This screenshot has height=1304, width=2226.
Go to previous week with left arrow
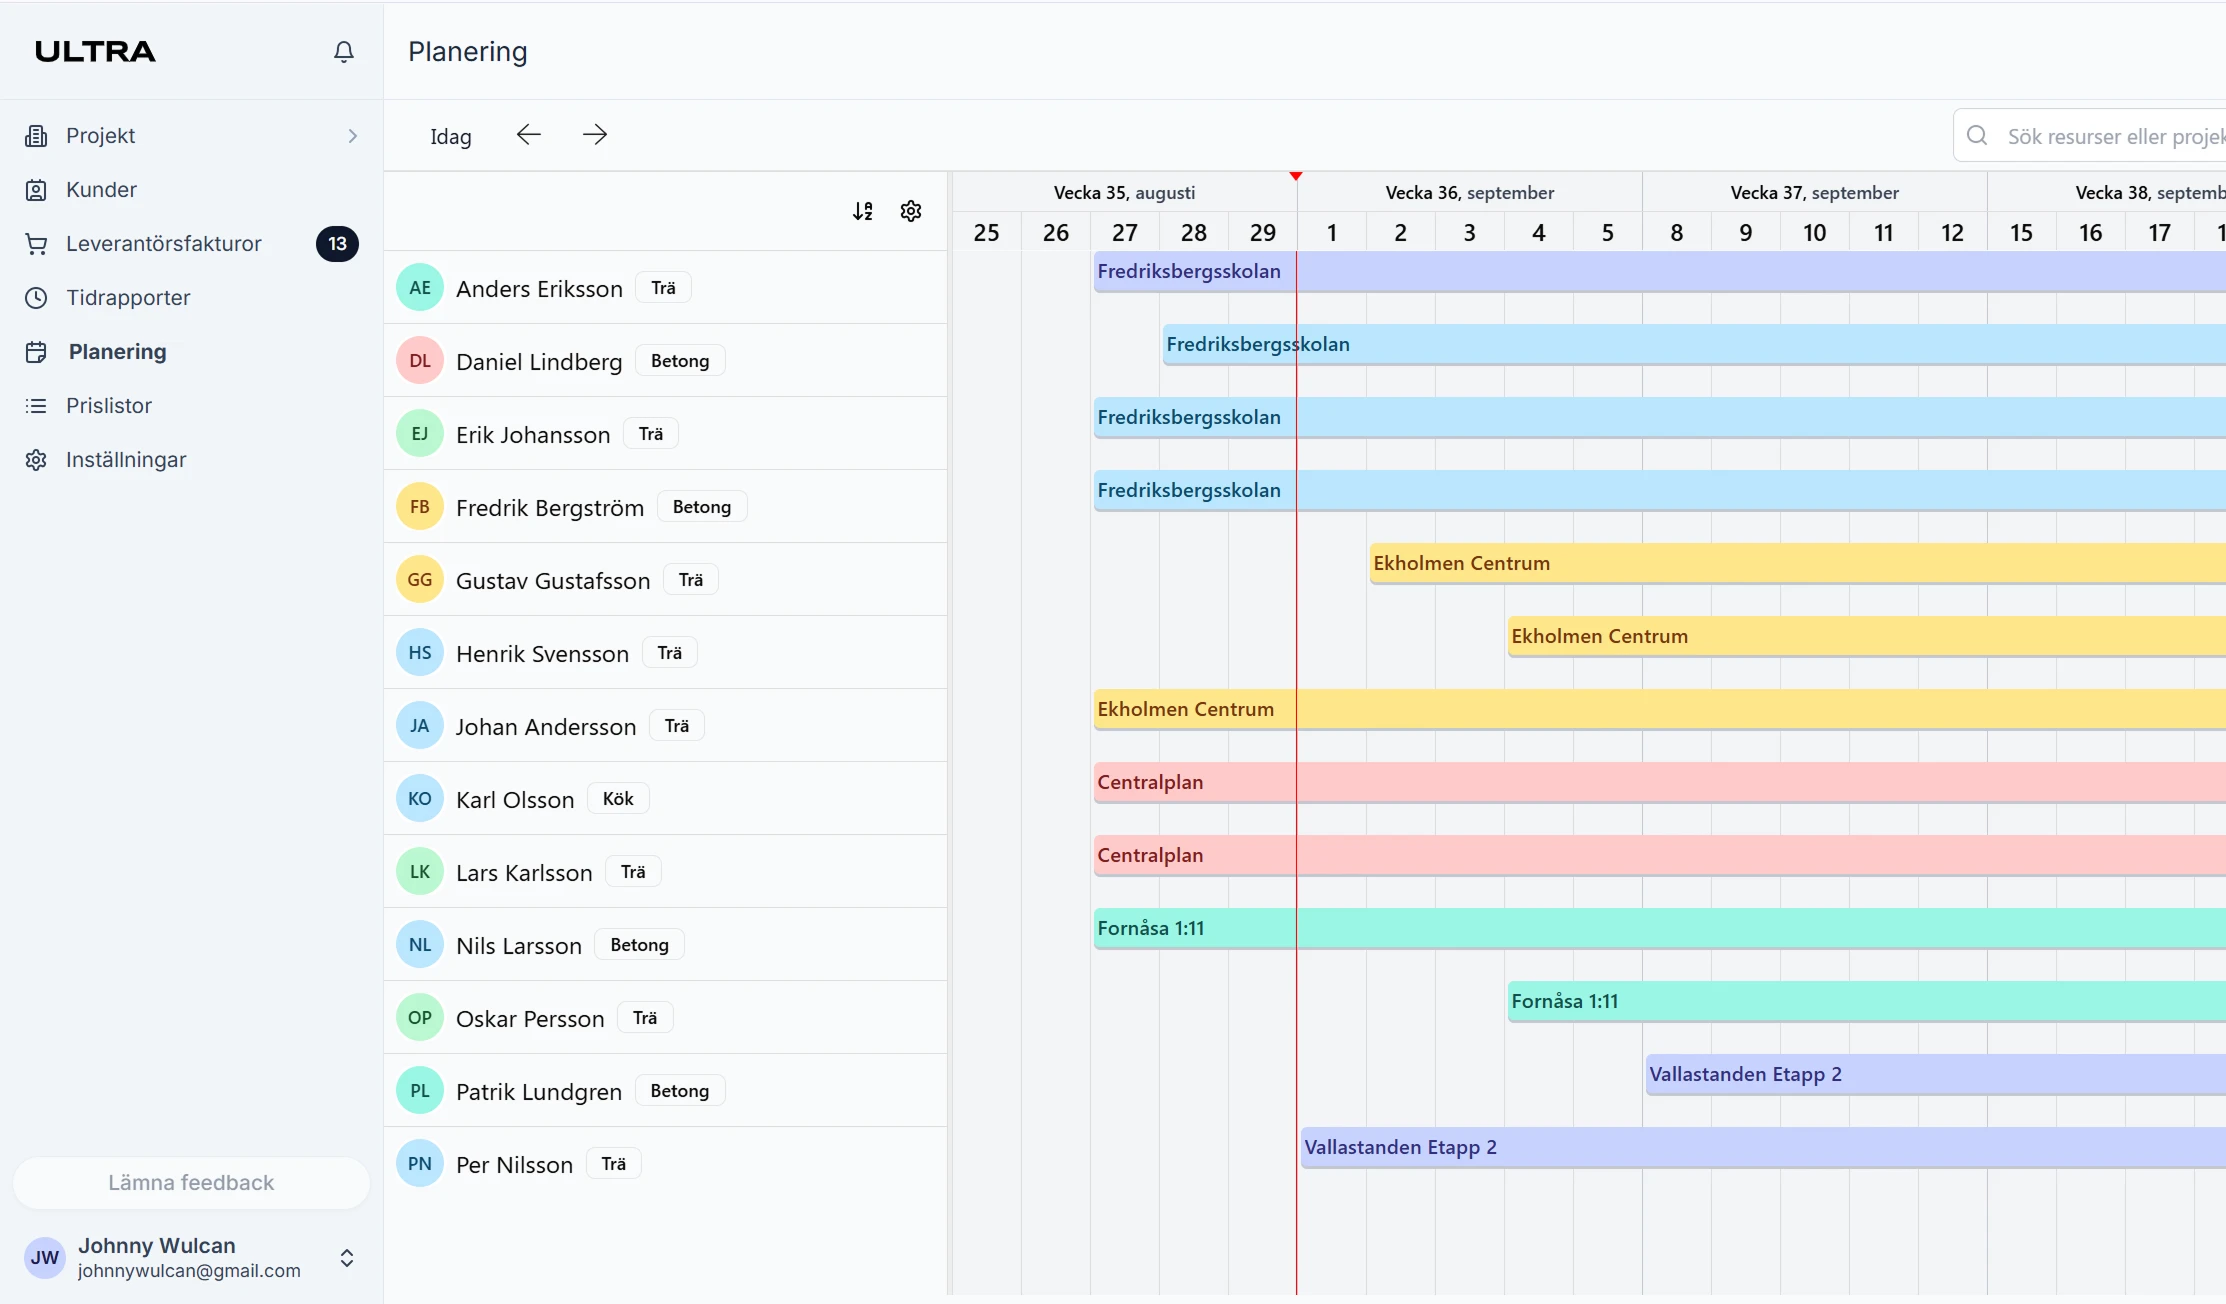528,135
